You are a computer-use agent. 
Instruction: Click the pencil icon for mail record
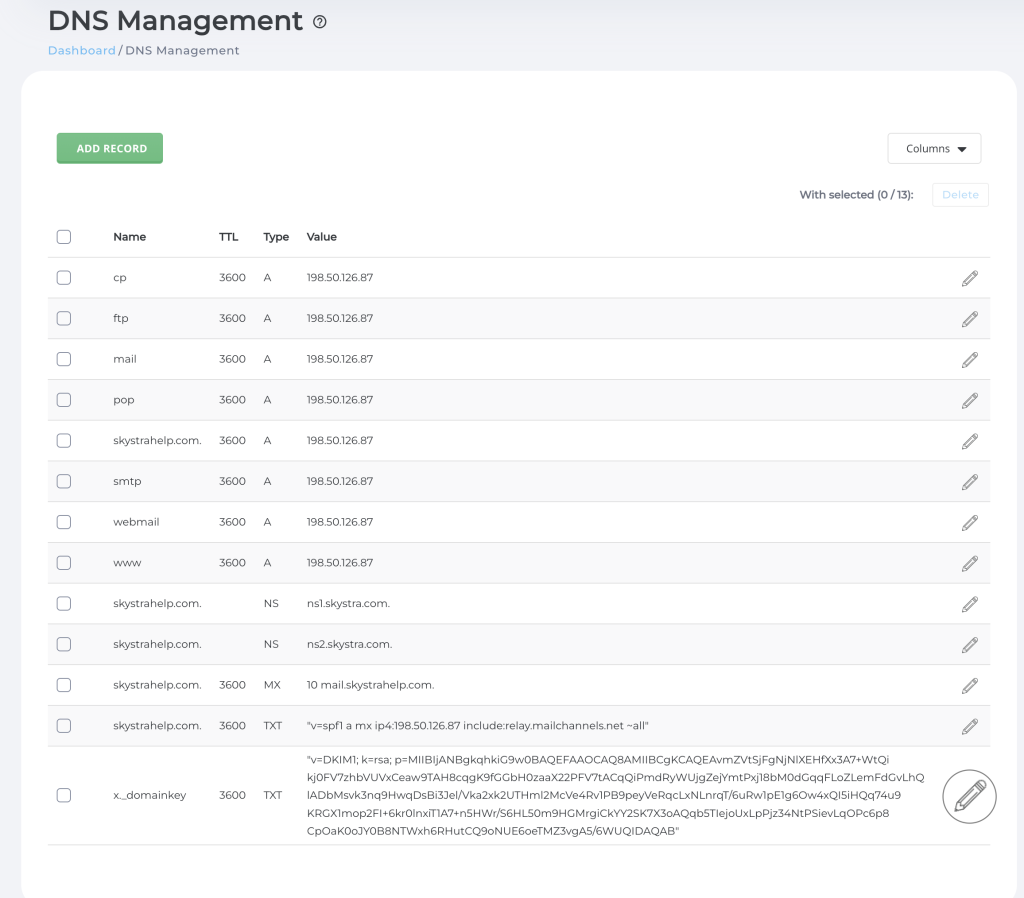969,359
